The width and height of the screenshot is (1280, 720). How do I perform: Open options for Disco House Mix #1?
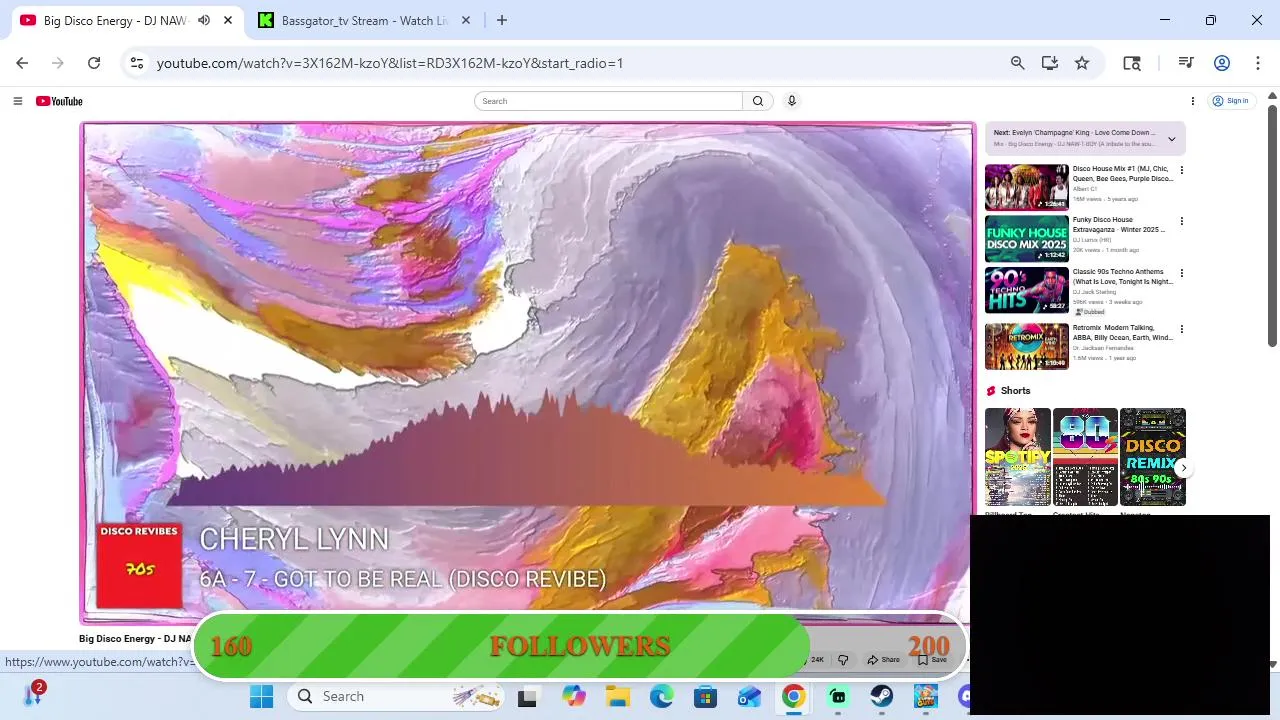click(1181, 170)
